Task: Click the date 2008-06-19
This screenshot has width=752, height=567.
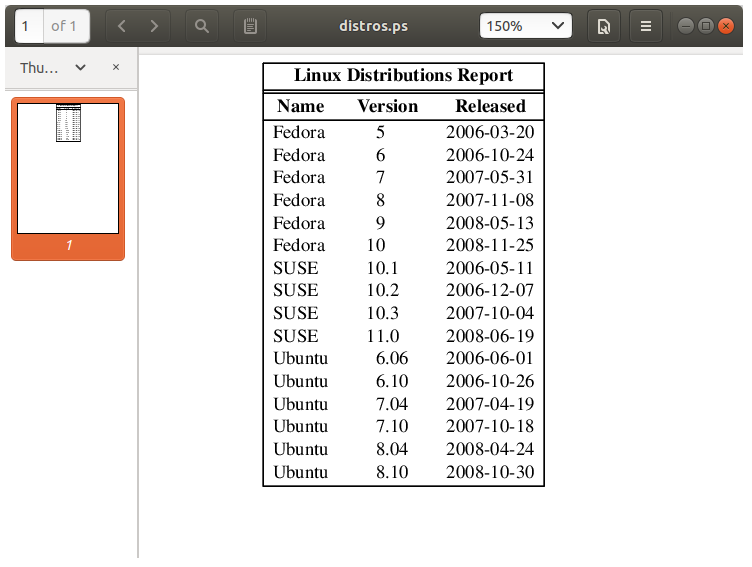Action: pyautogui.click(x=490, y=336)
